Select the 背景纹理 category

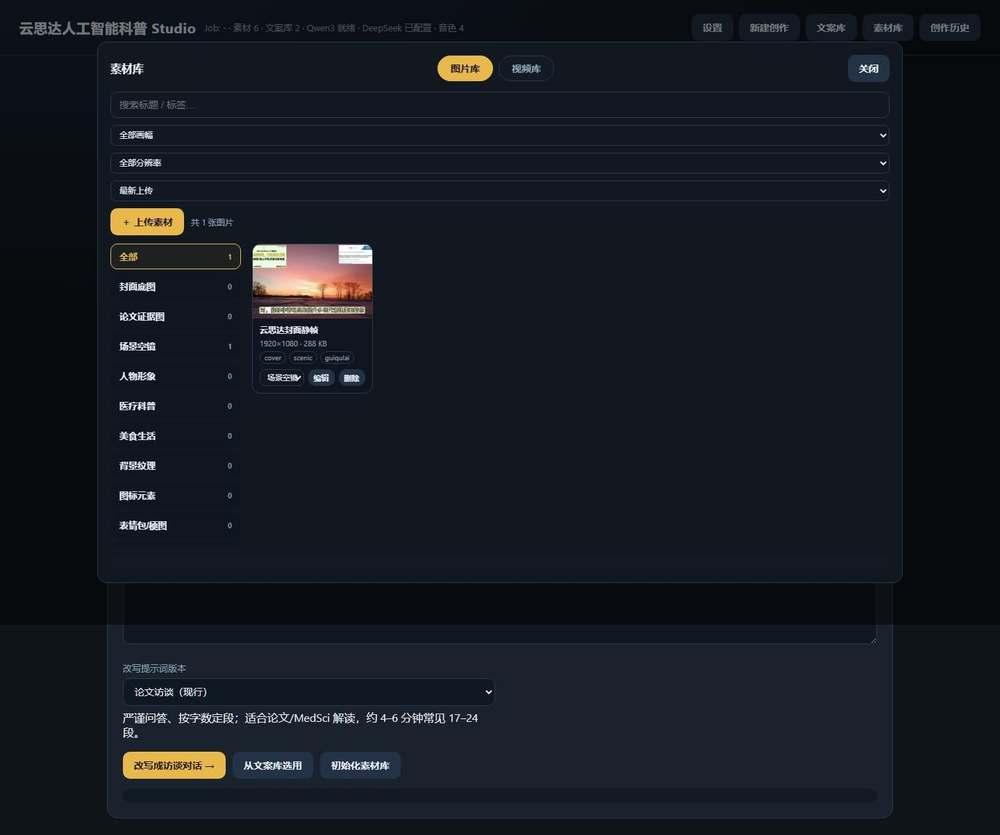[175, 466]
